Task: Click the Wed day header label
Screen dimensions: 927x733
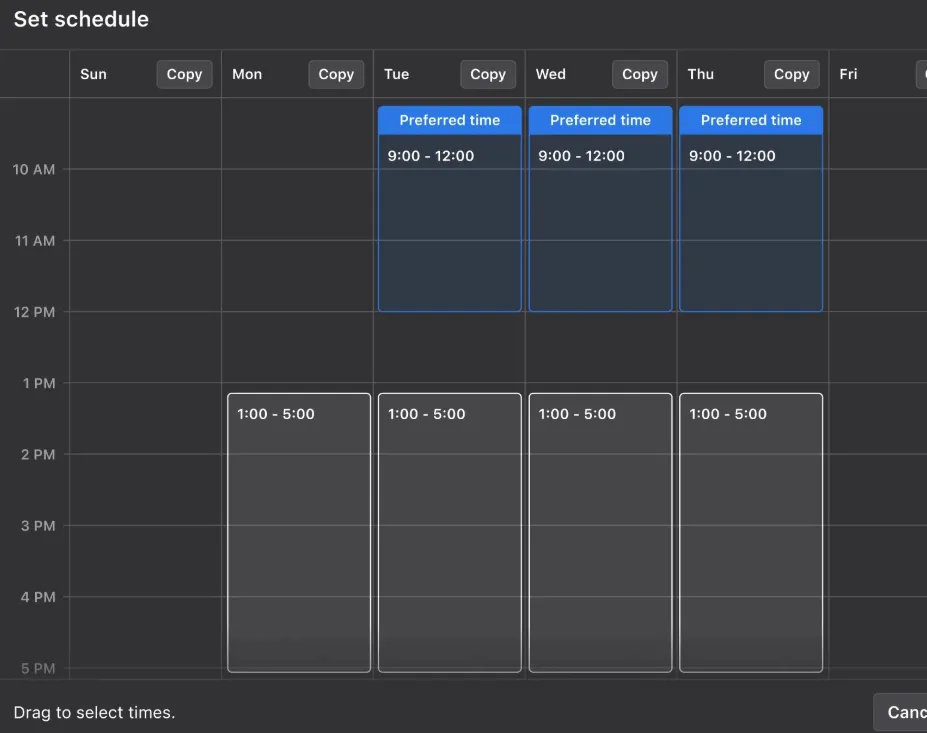Action: pos(551,74)
